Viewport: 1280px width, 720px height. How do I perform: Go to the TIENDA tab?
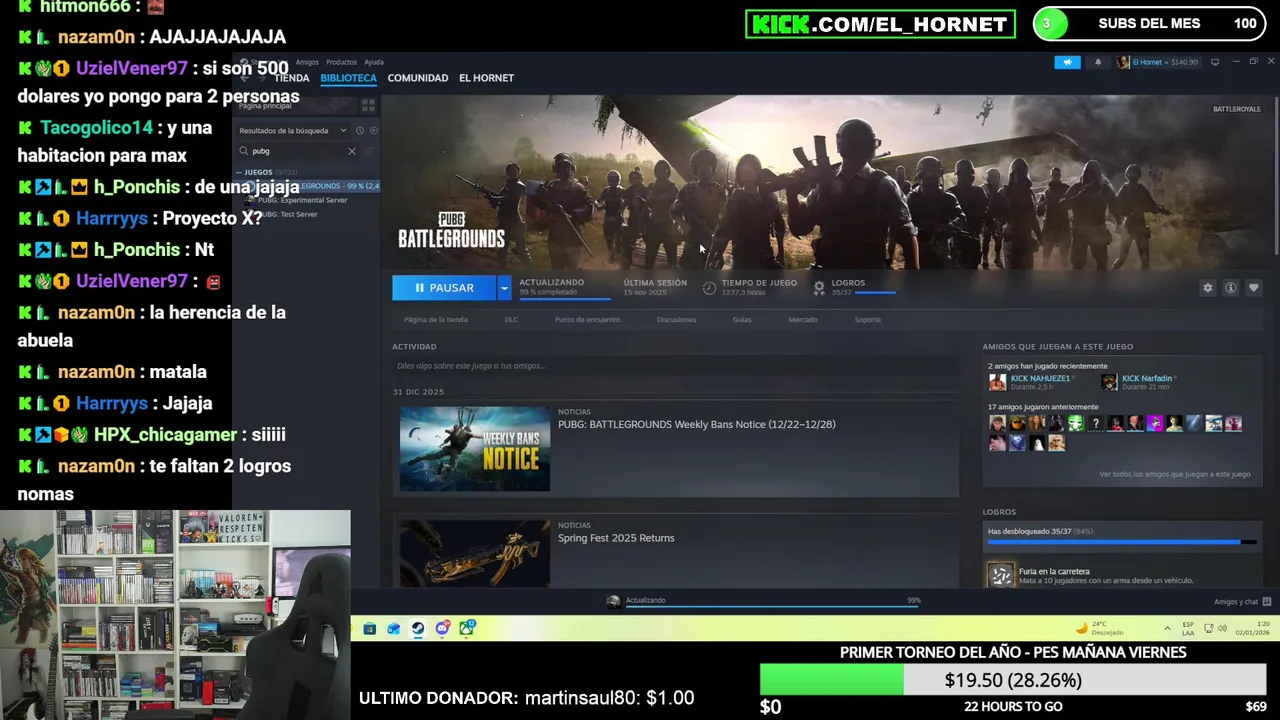[x=292, y=78]
